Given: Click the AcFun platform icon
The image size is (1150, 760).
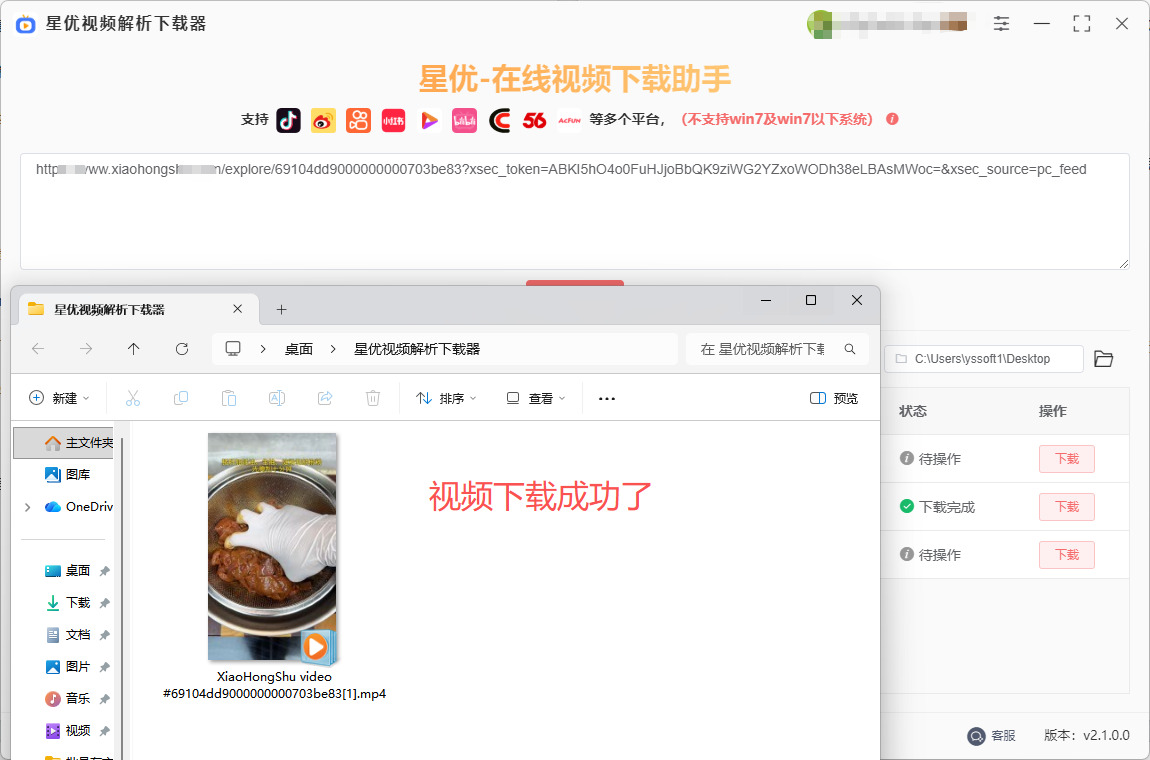Looking at the screenshot, I should 570,120.
